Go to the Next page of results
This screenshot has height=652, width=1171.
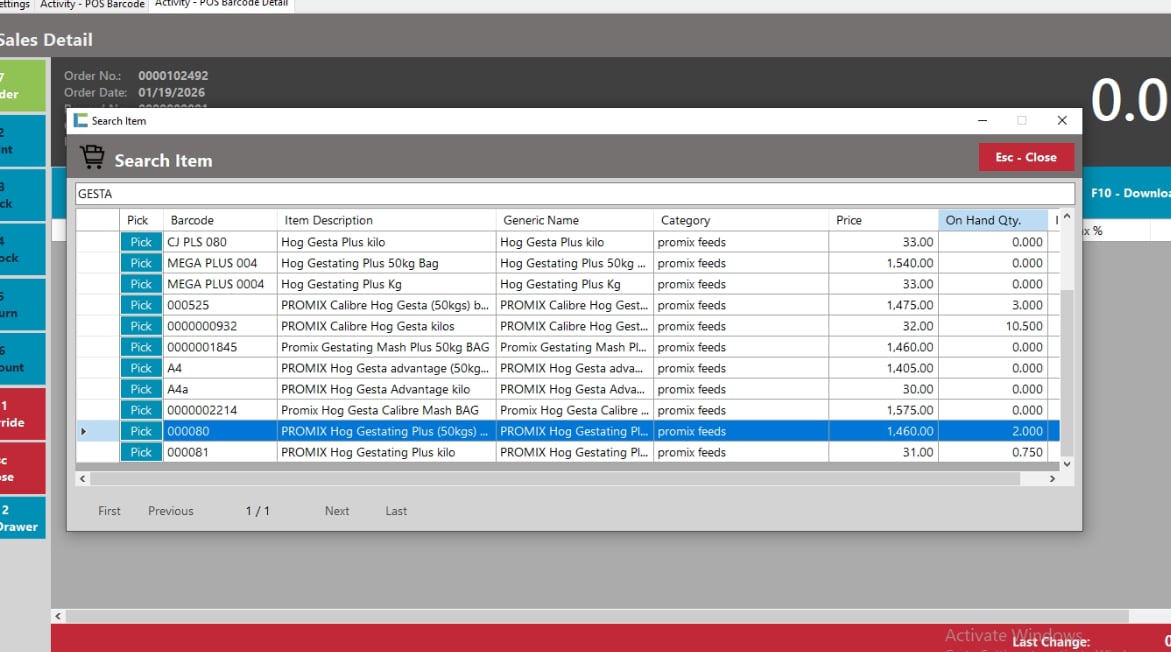(337, 511)
